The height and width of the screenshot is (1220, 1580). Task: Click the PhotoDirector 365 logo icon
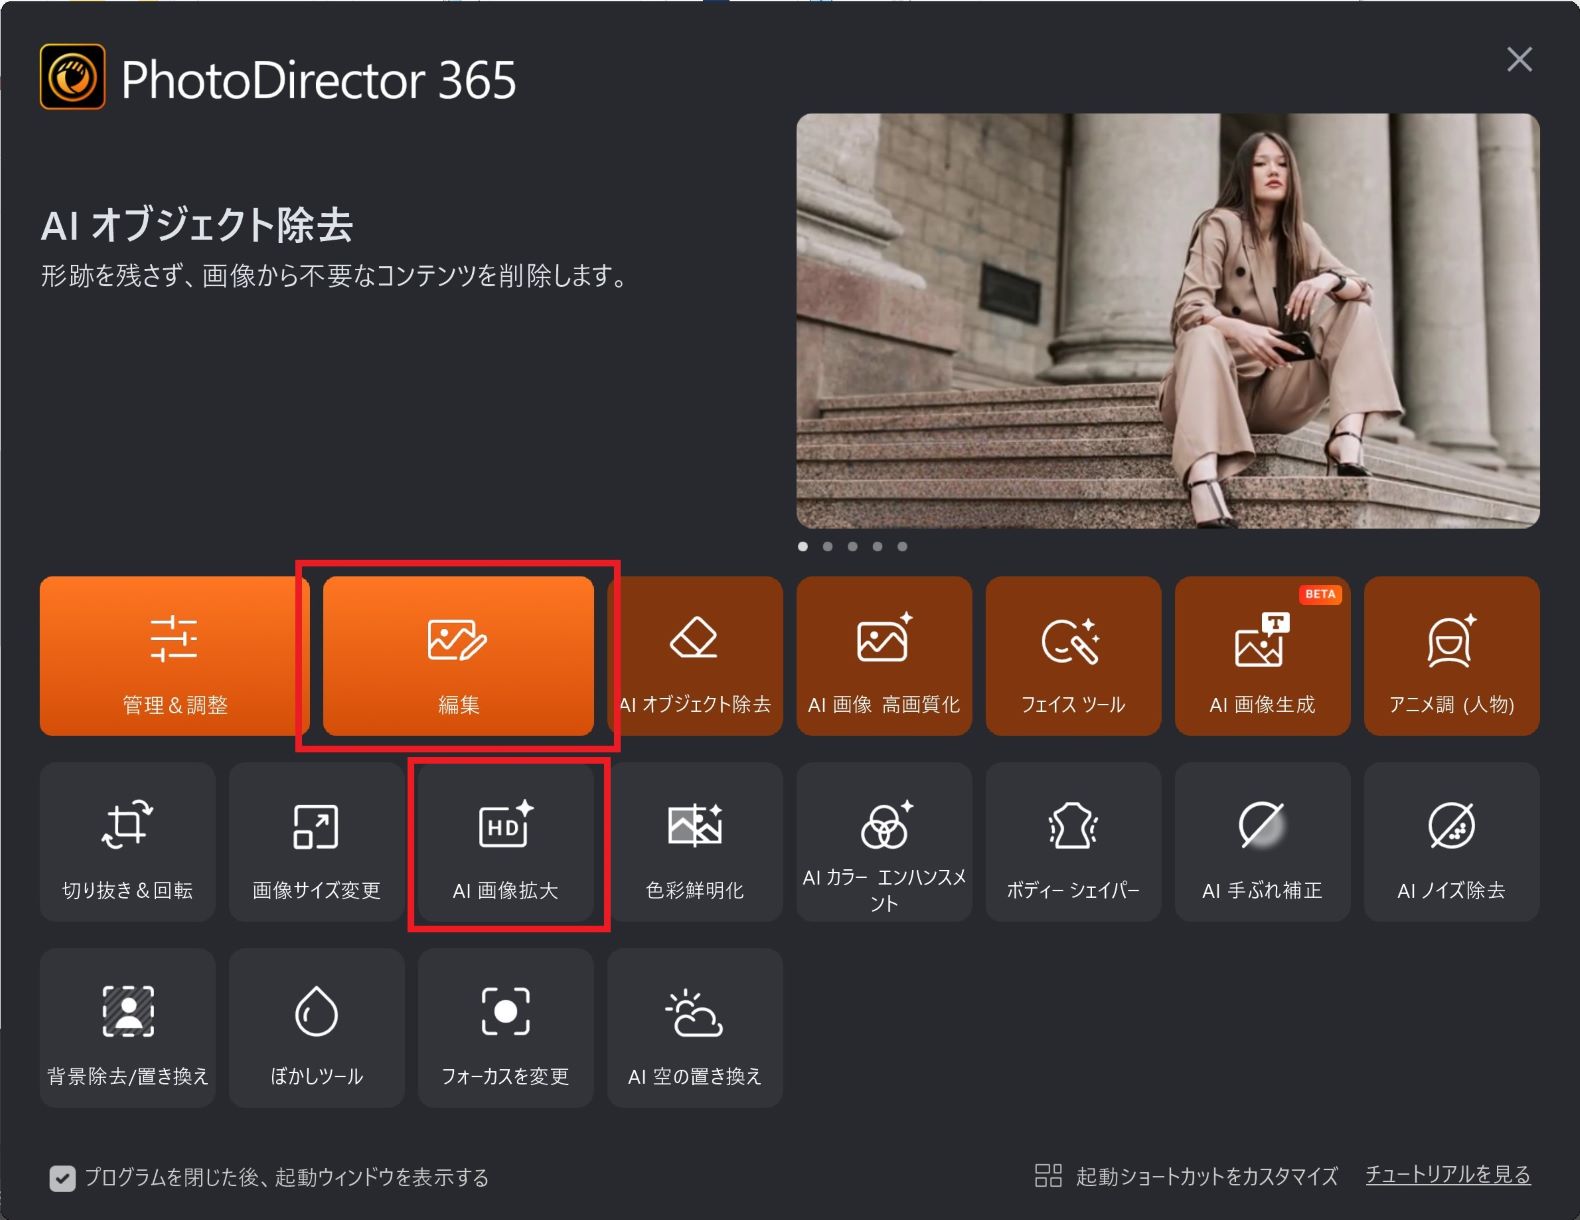pos(72,77)
